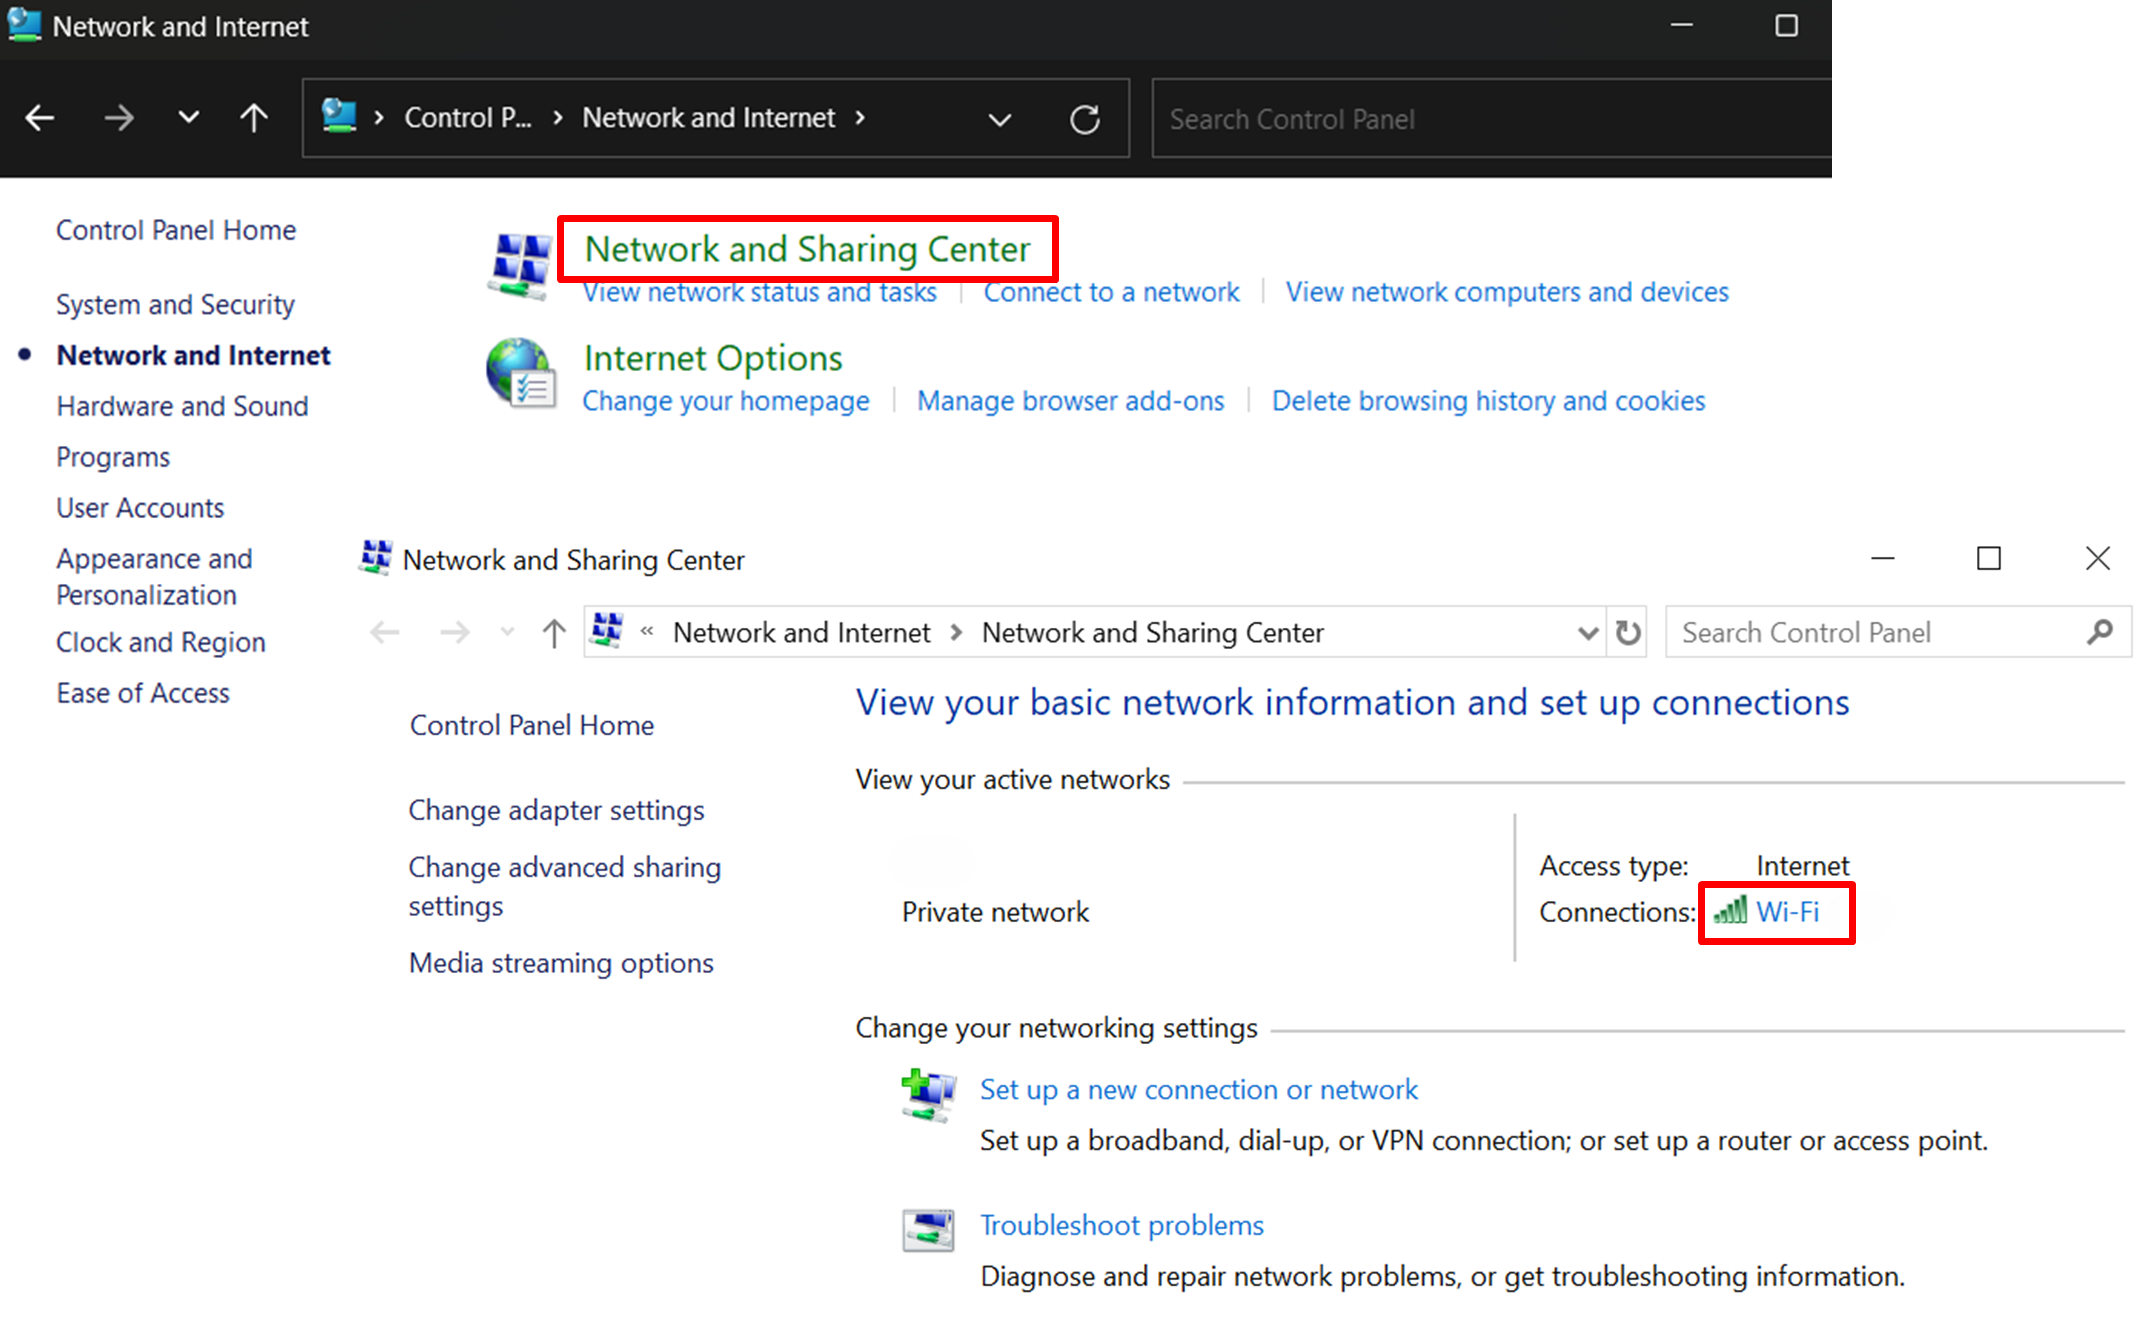Open address history dropdown in Sharing Center
The width and height of the screenshot is (2145, 1329).
1587,633
